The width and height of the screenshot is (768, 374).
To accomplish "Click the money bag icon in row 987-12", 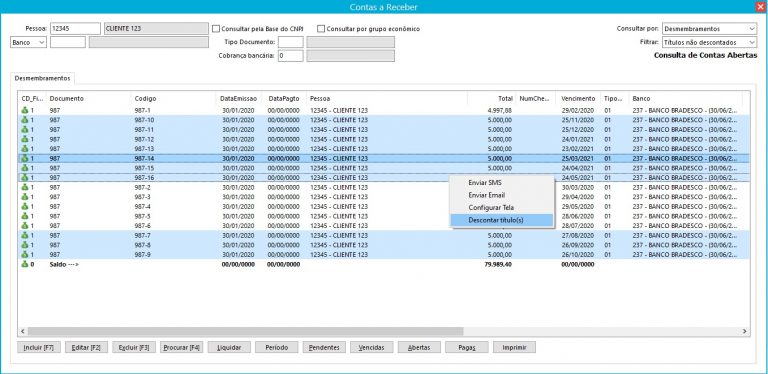I will 25,140.
